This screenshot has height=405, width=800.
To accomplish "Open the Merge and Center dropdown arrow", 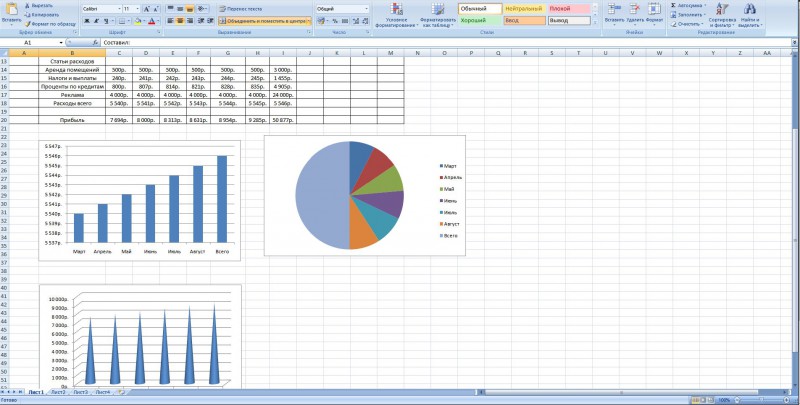I will [309, 21].
